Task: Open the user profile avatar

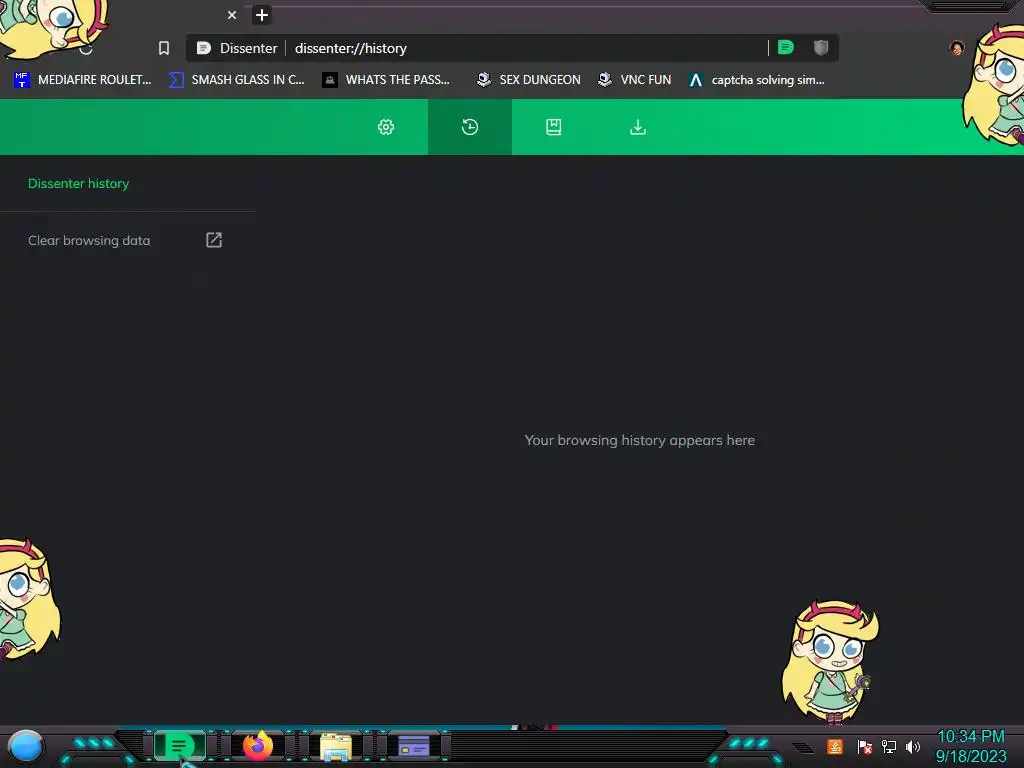Action: coord(957,48)
